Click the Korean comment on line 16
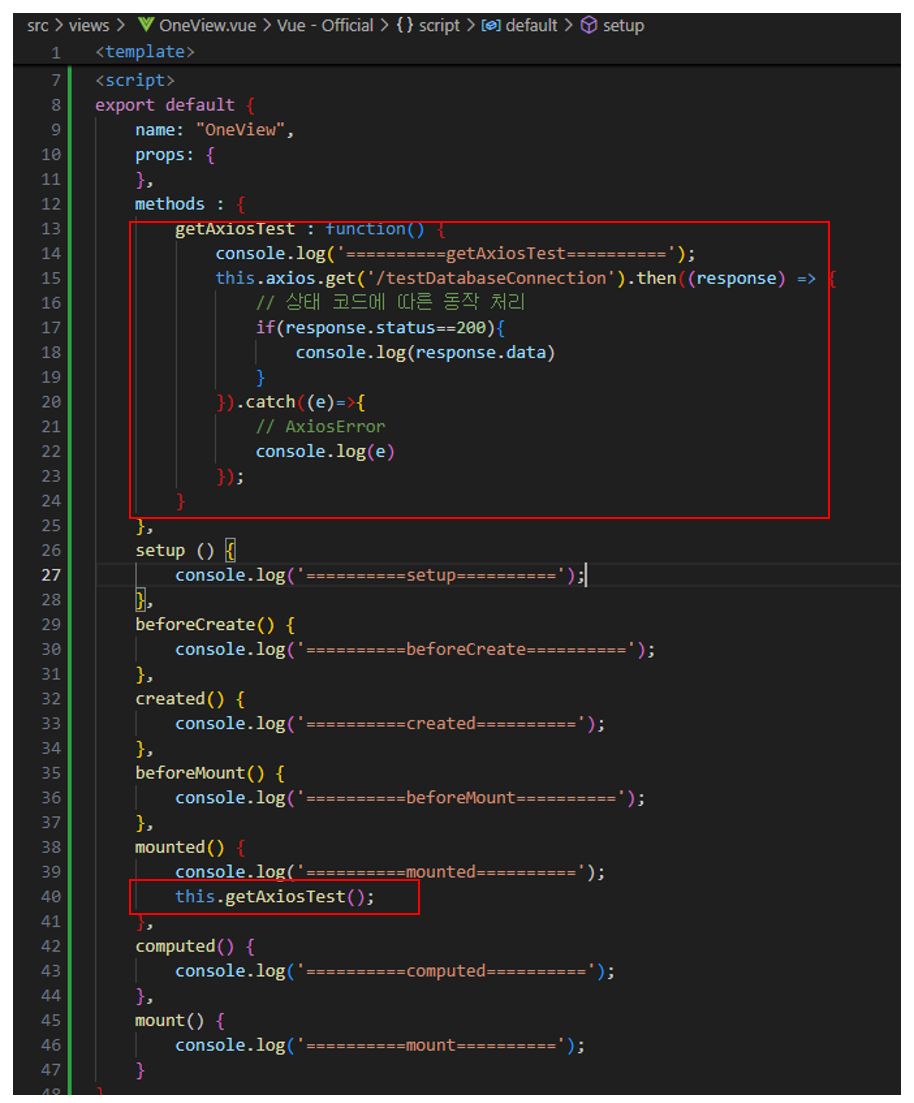Screen dimensions: 914x1103 point(391,302)
